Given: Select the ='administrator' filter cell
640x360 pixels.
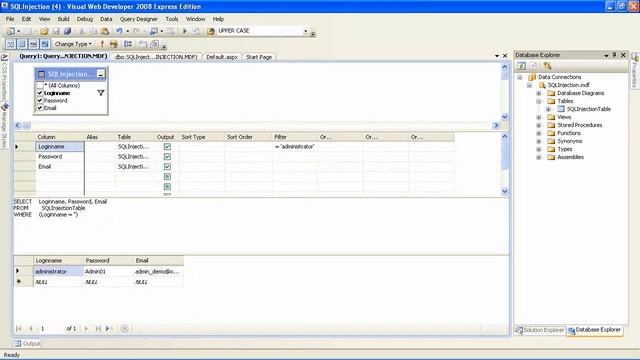Looking at the screenshot, I should point(295,147).
